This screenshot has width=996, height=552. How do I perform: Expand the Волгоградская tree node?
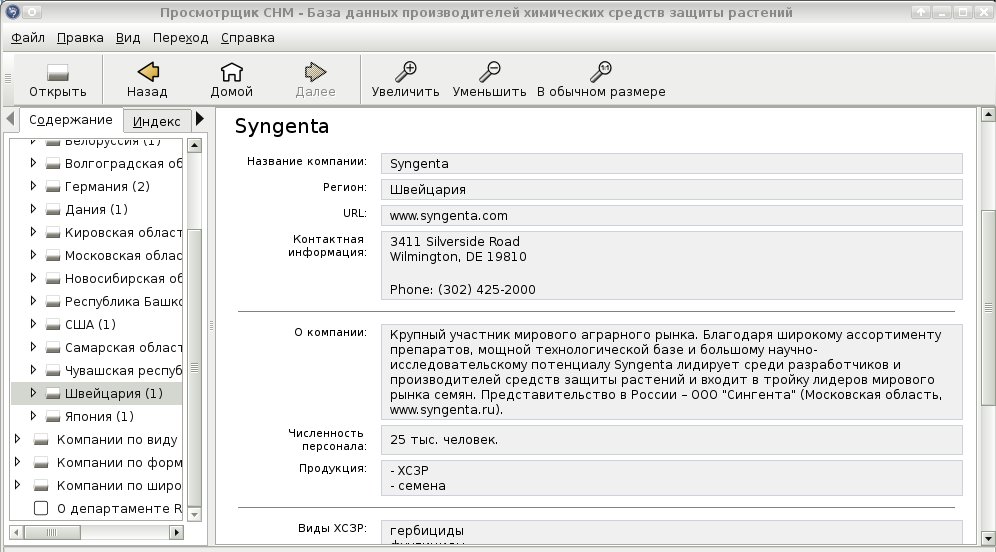(33, 163)
